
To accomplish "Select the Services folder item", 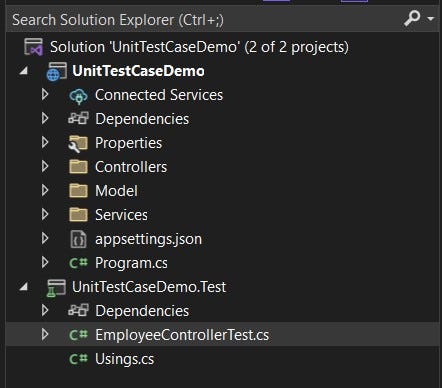I will pos(121,215).
